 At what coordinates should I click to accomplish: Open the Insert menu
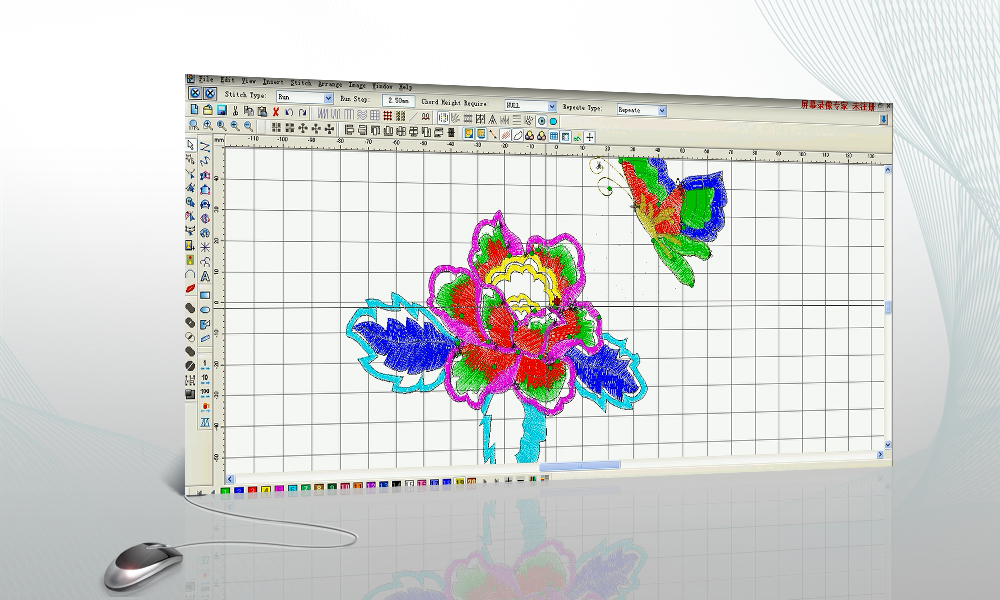(273, 82)
